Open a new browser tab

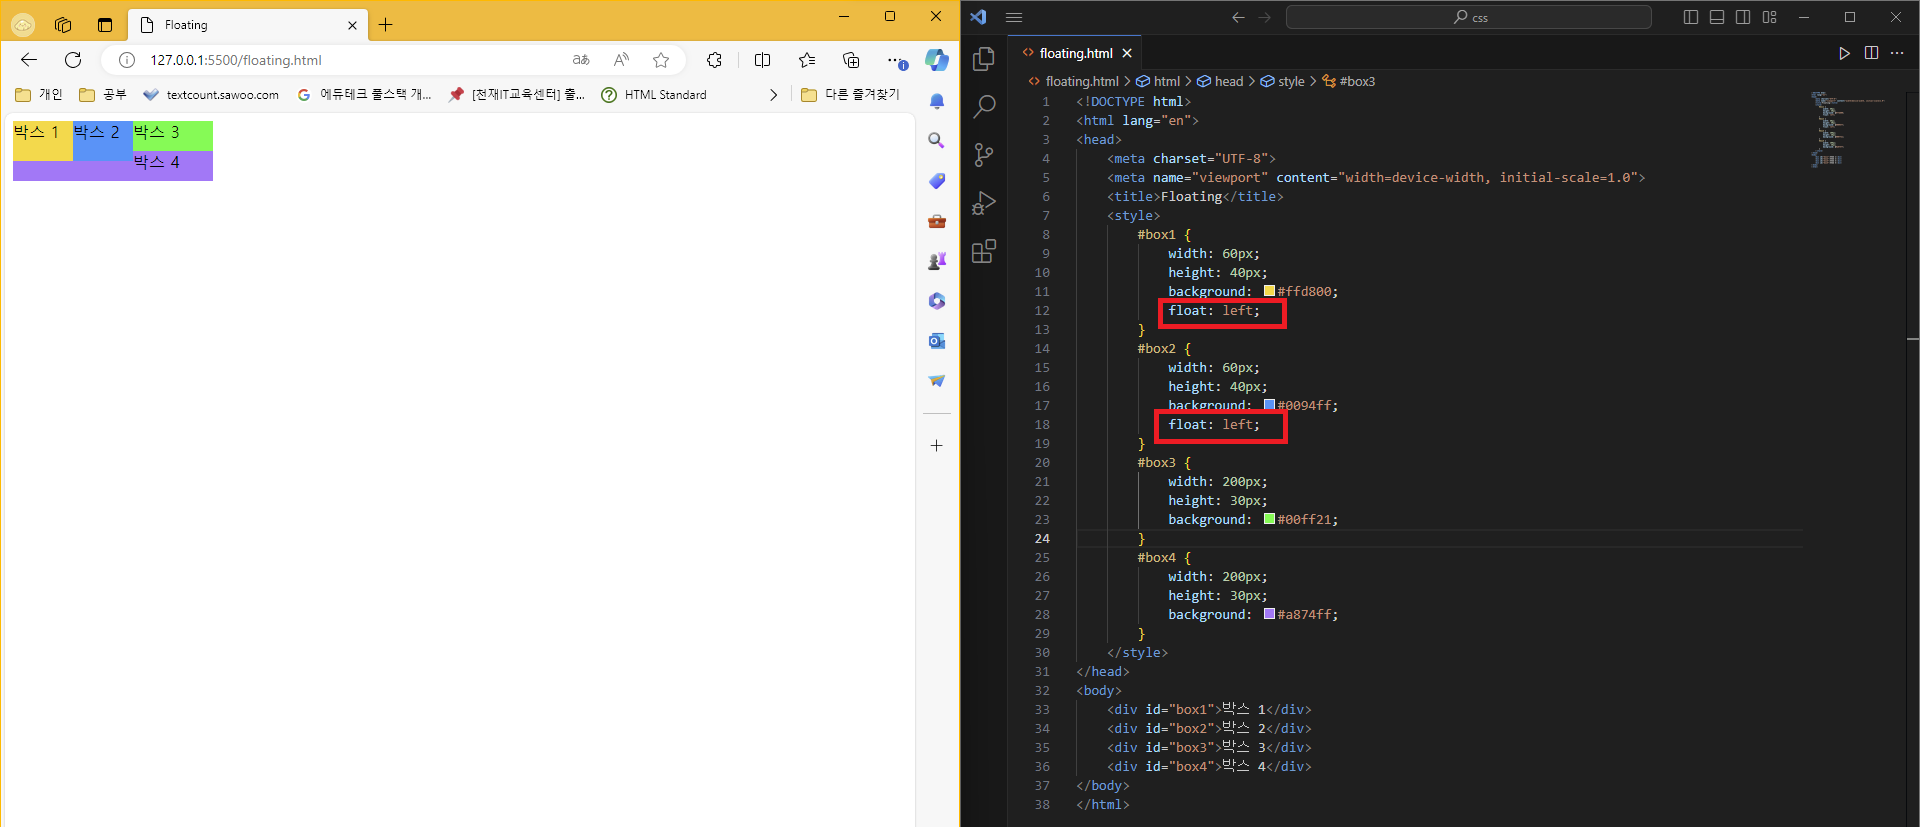pyautogui.click(x=386, y=25)
